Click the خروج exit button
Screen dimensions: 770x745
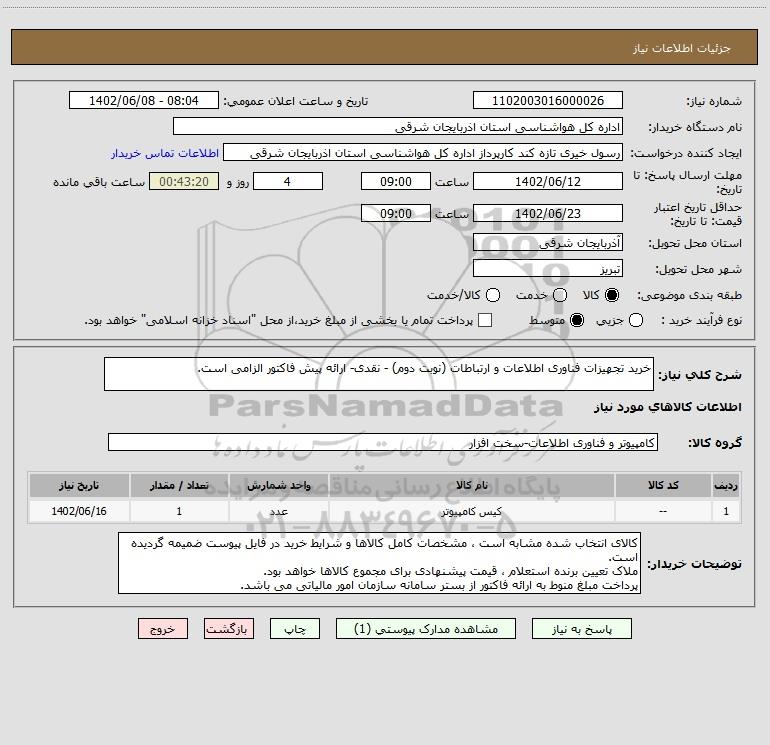tap(163, 629)
